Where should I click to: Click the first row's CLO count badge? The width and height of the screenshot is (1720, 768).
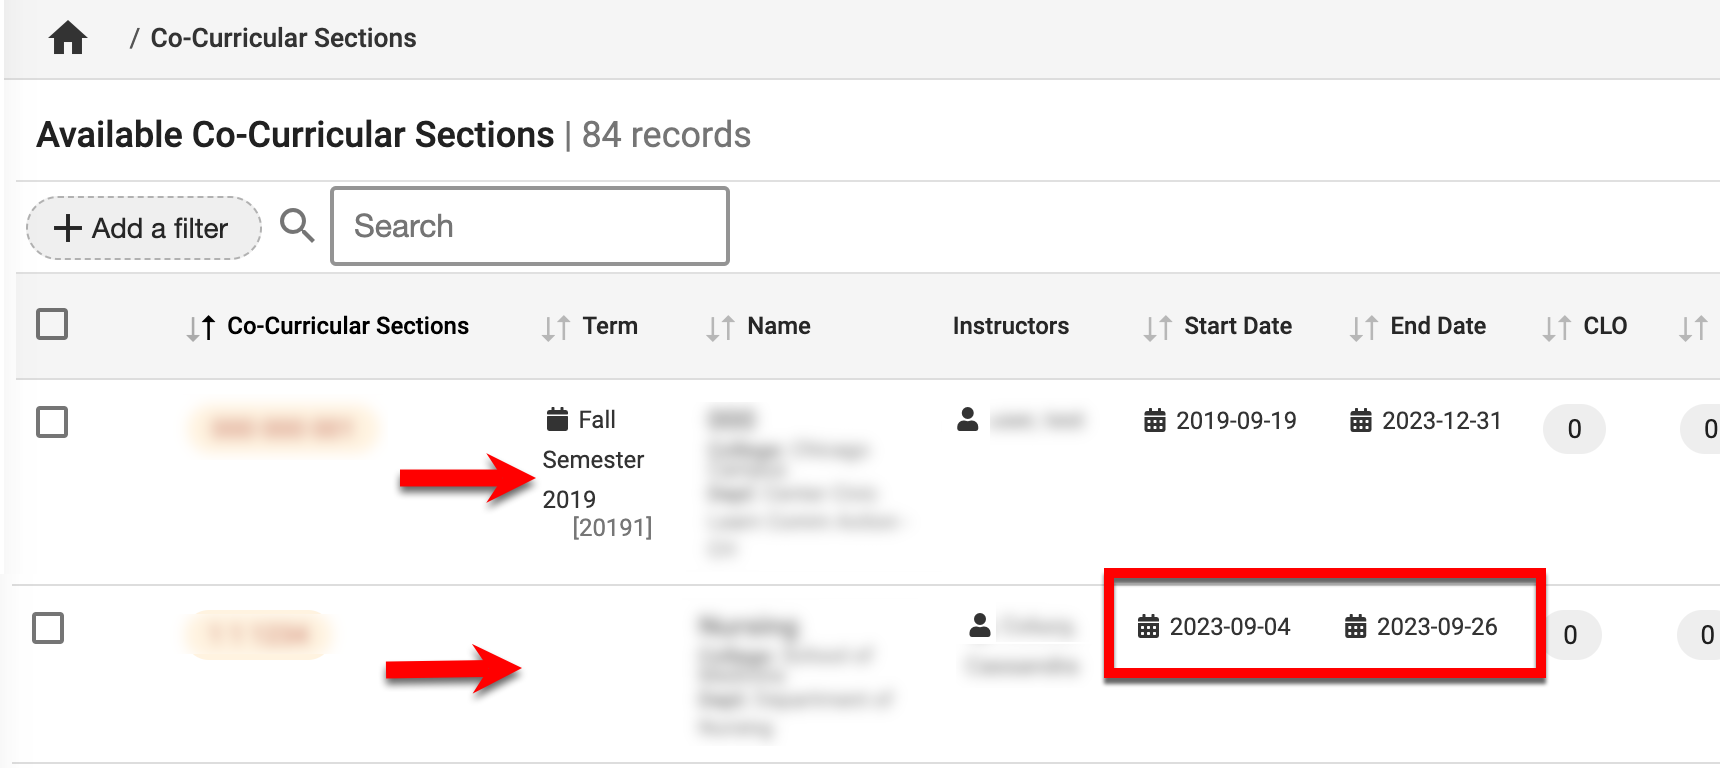pos(1574,429)
